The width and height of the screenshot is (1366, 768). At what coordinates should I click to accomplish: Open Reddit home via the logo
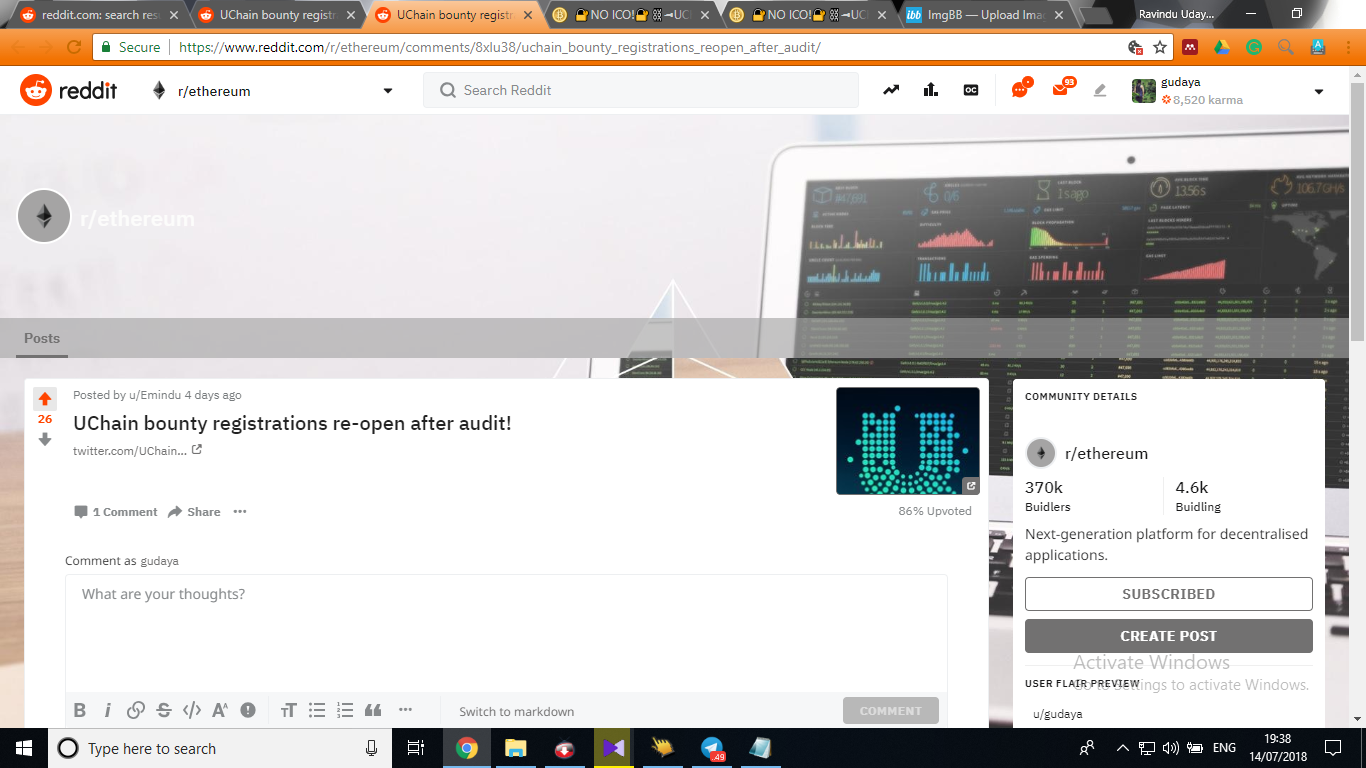tap(68, 91)
